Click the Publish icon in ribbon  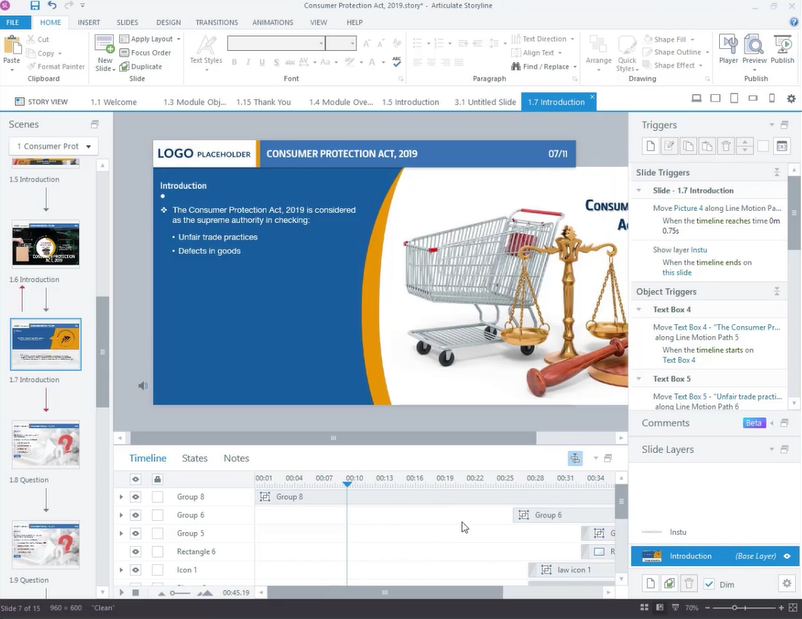click(x=782, y=45)
